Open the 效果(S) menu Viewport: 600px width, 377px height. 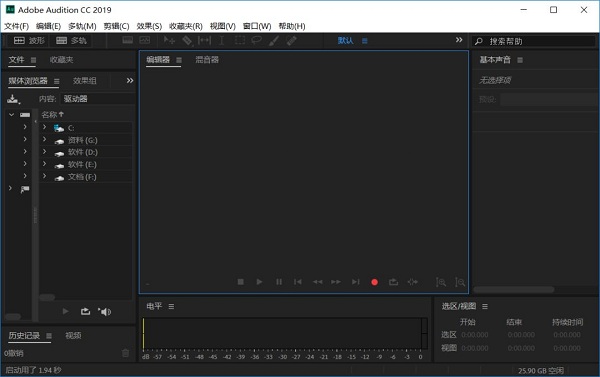tap(149, 26)
